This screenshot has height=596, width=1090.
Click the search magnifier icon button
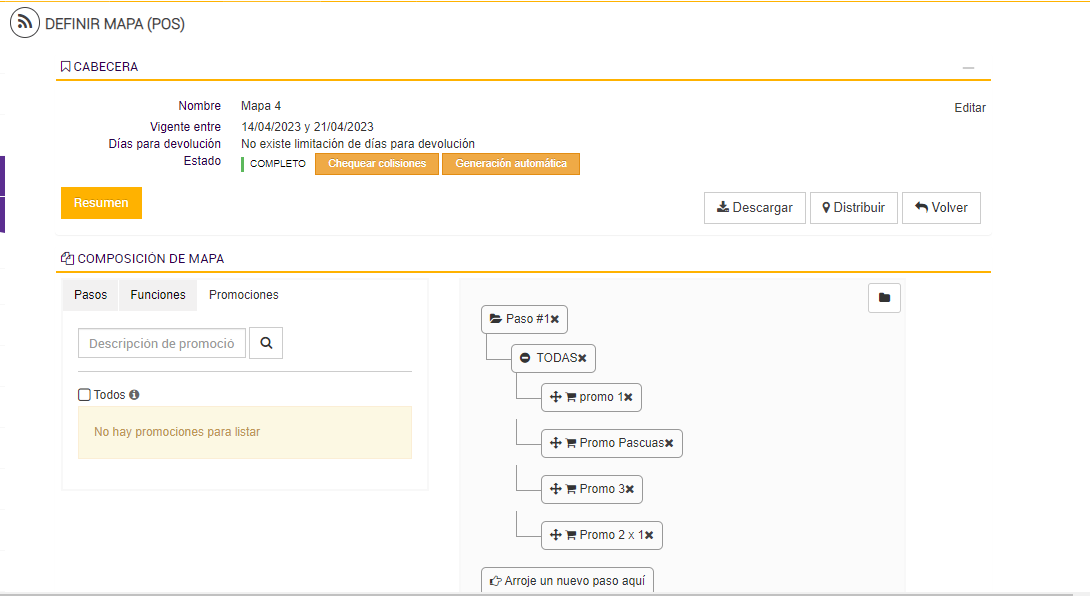point(266,343)
